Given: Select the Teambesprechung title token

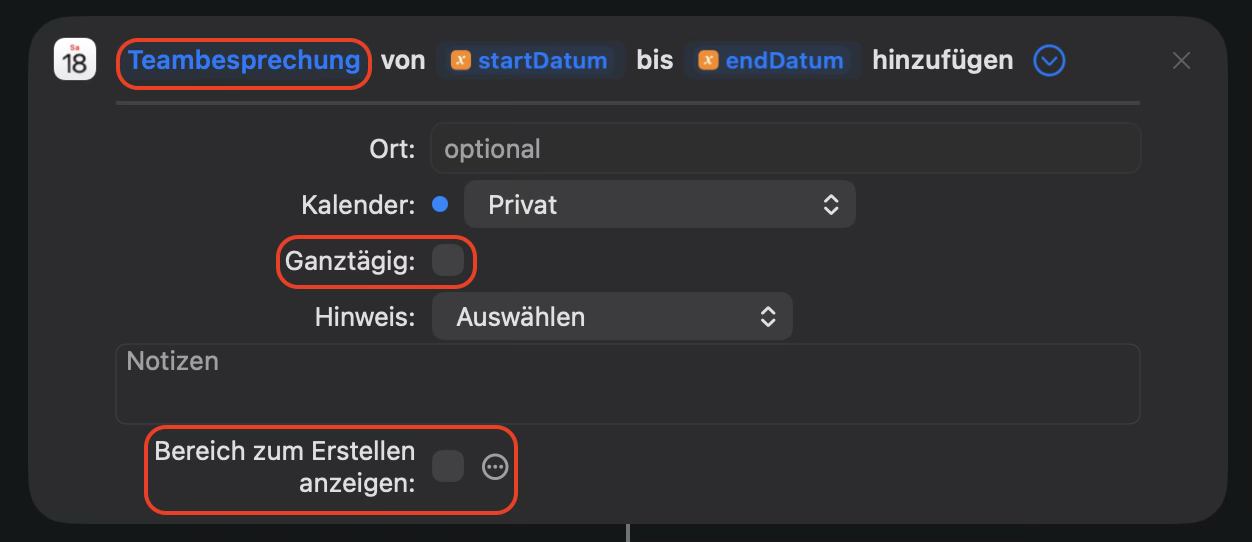Looking at the screenshot, I should (244, 61).
